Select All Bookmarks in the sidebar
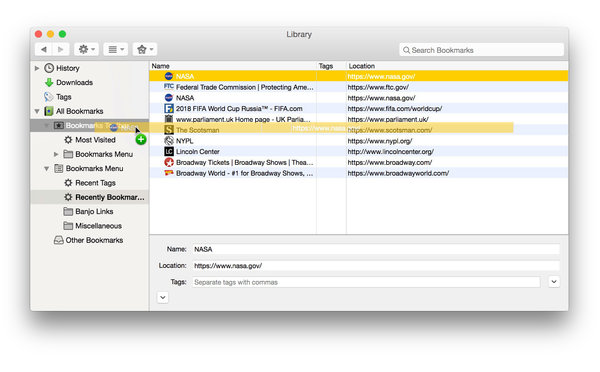 [x=80, y=111]
